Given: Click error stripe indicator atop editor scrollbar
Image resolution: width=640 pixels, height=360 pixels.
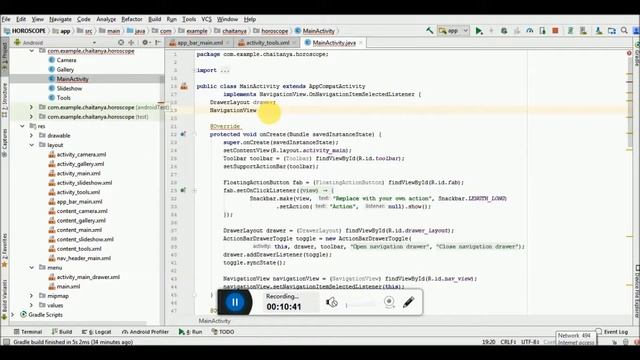Looking at the screenshot, I should pos(629,53).
